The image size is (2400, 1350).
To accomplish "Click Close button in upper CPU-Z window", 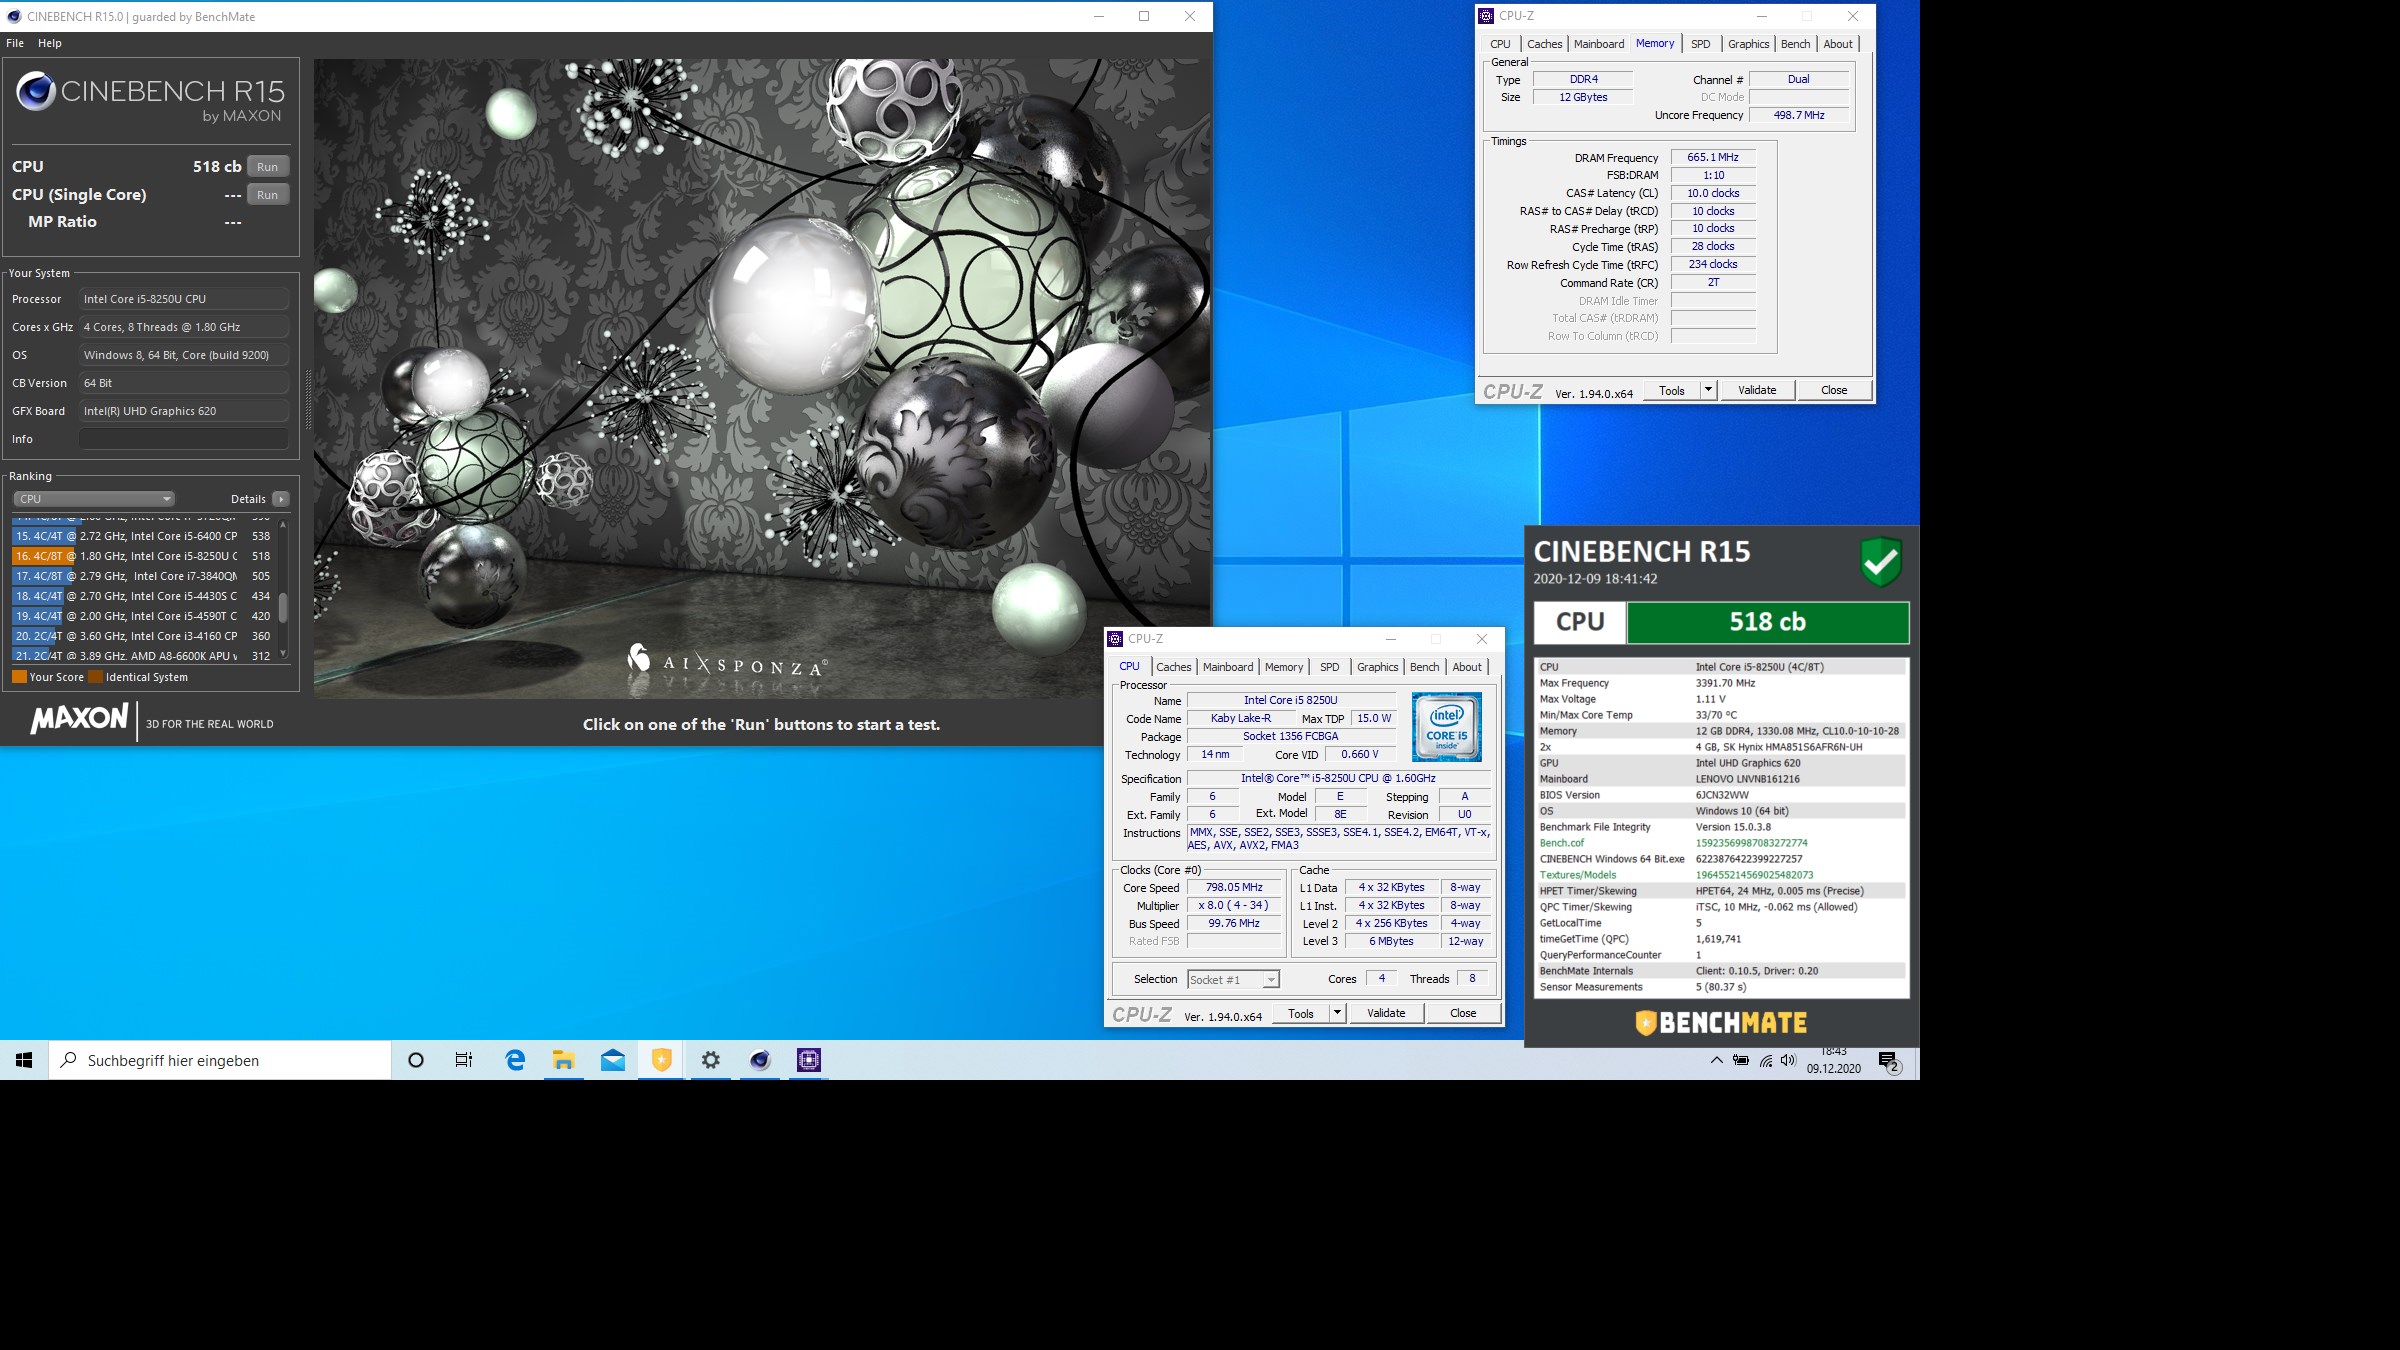I will (x=1834, y=391).
